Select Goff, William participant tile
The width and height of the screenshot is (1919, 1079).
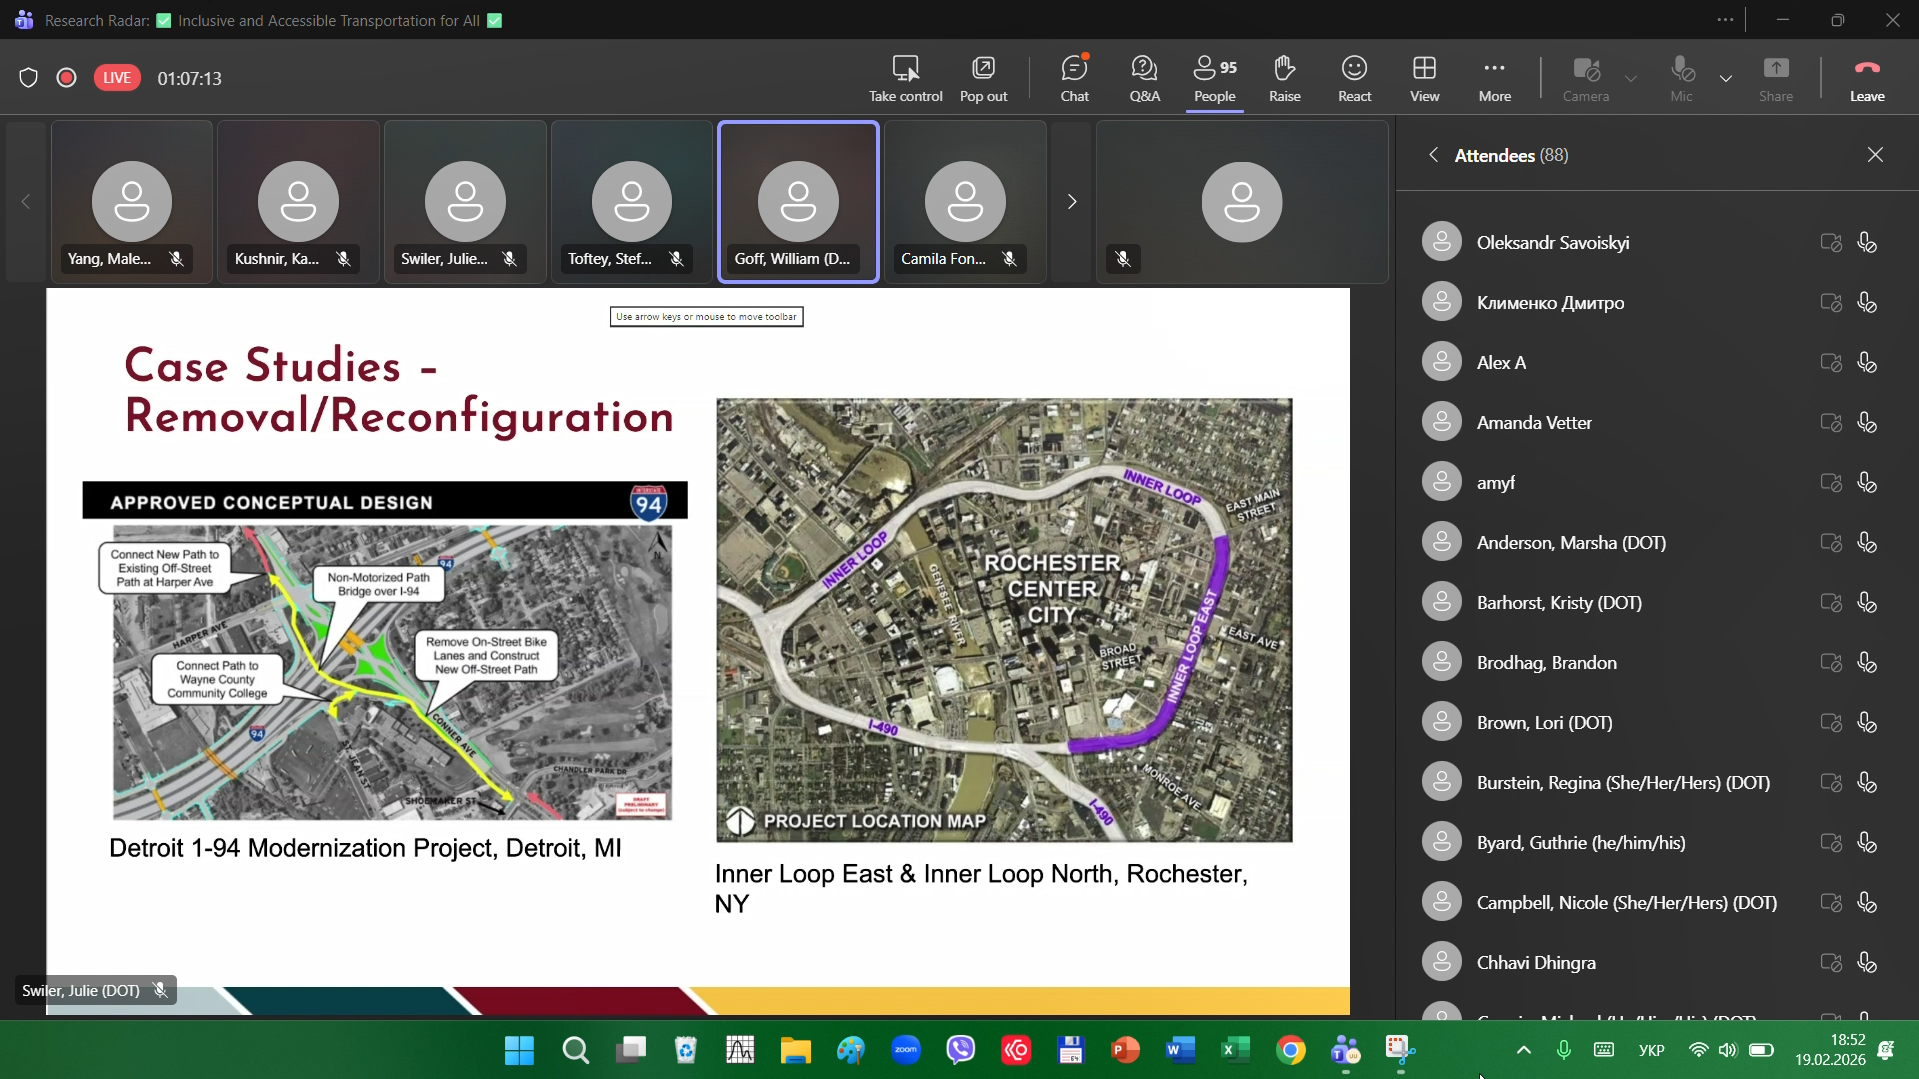pyautogui.click(x=798, y=202)
